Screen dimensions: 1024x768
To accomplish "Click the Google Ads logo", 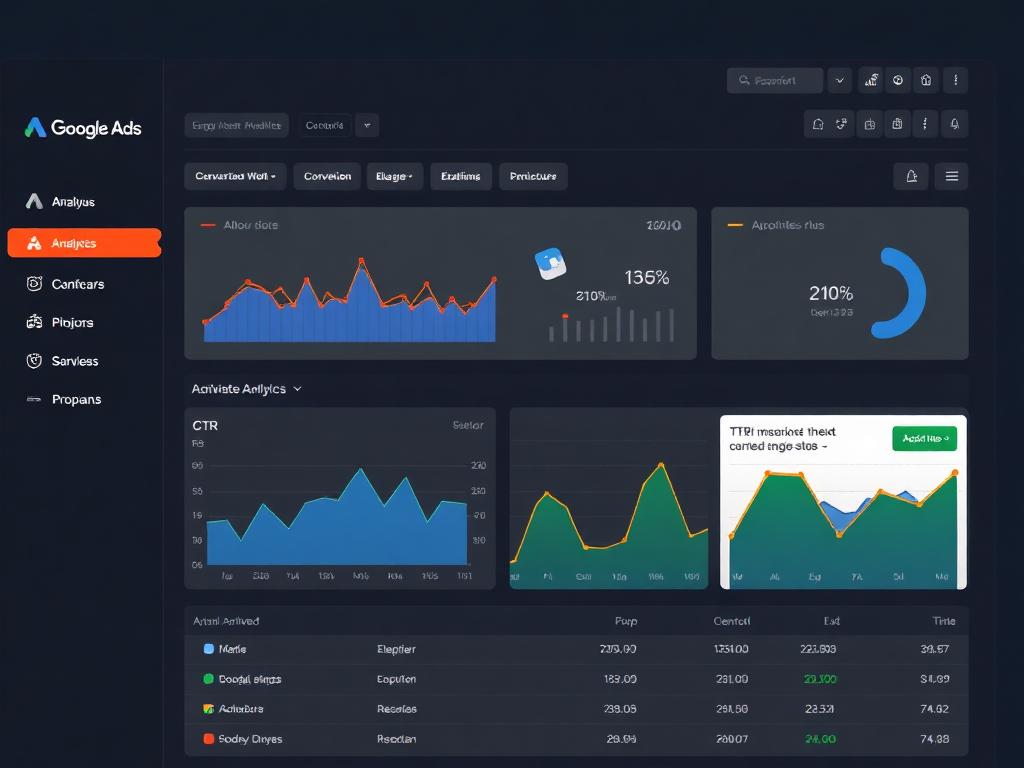I will click(x=83, y=127).
